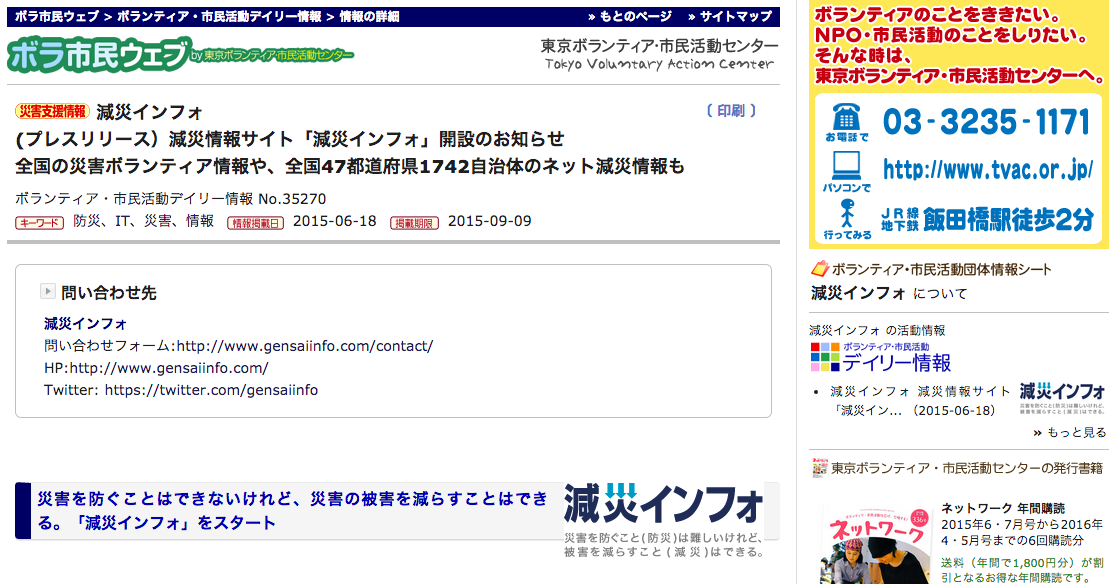Open the Twitter gensaiinfo link

tap(211, 390)
